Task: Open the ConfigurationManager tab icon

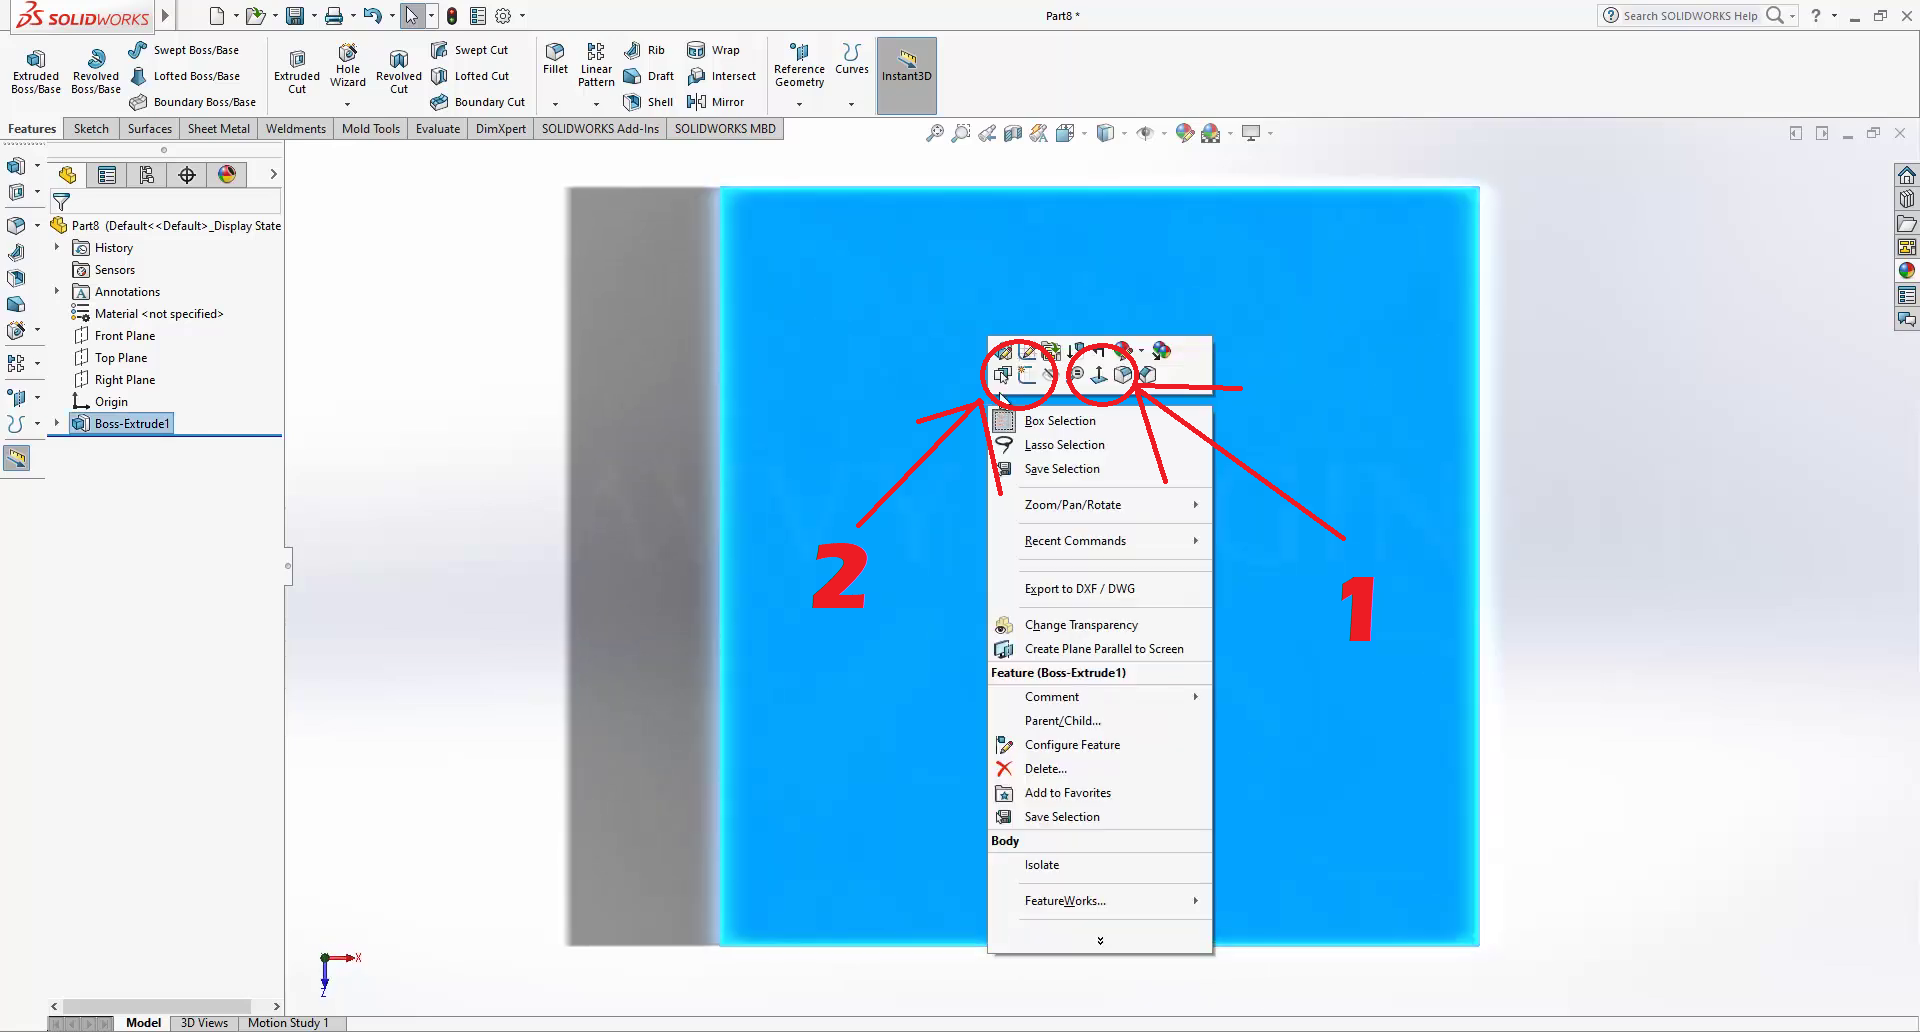Action: (147, 175)
